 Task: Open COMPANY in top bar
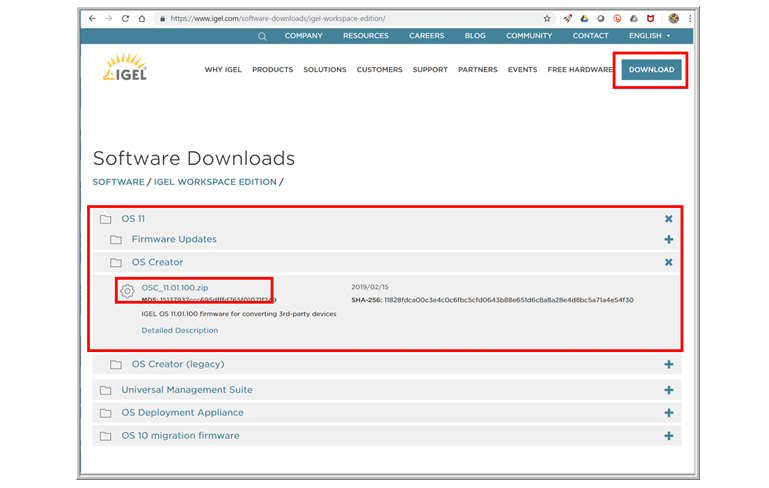304,36
